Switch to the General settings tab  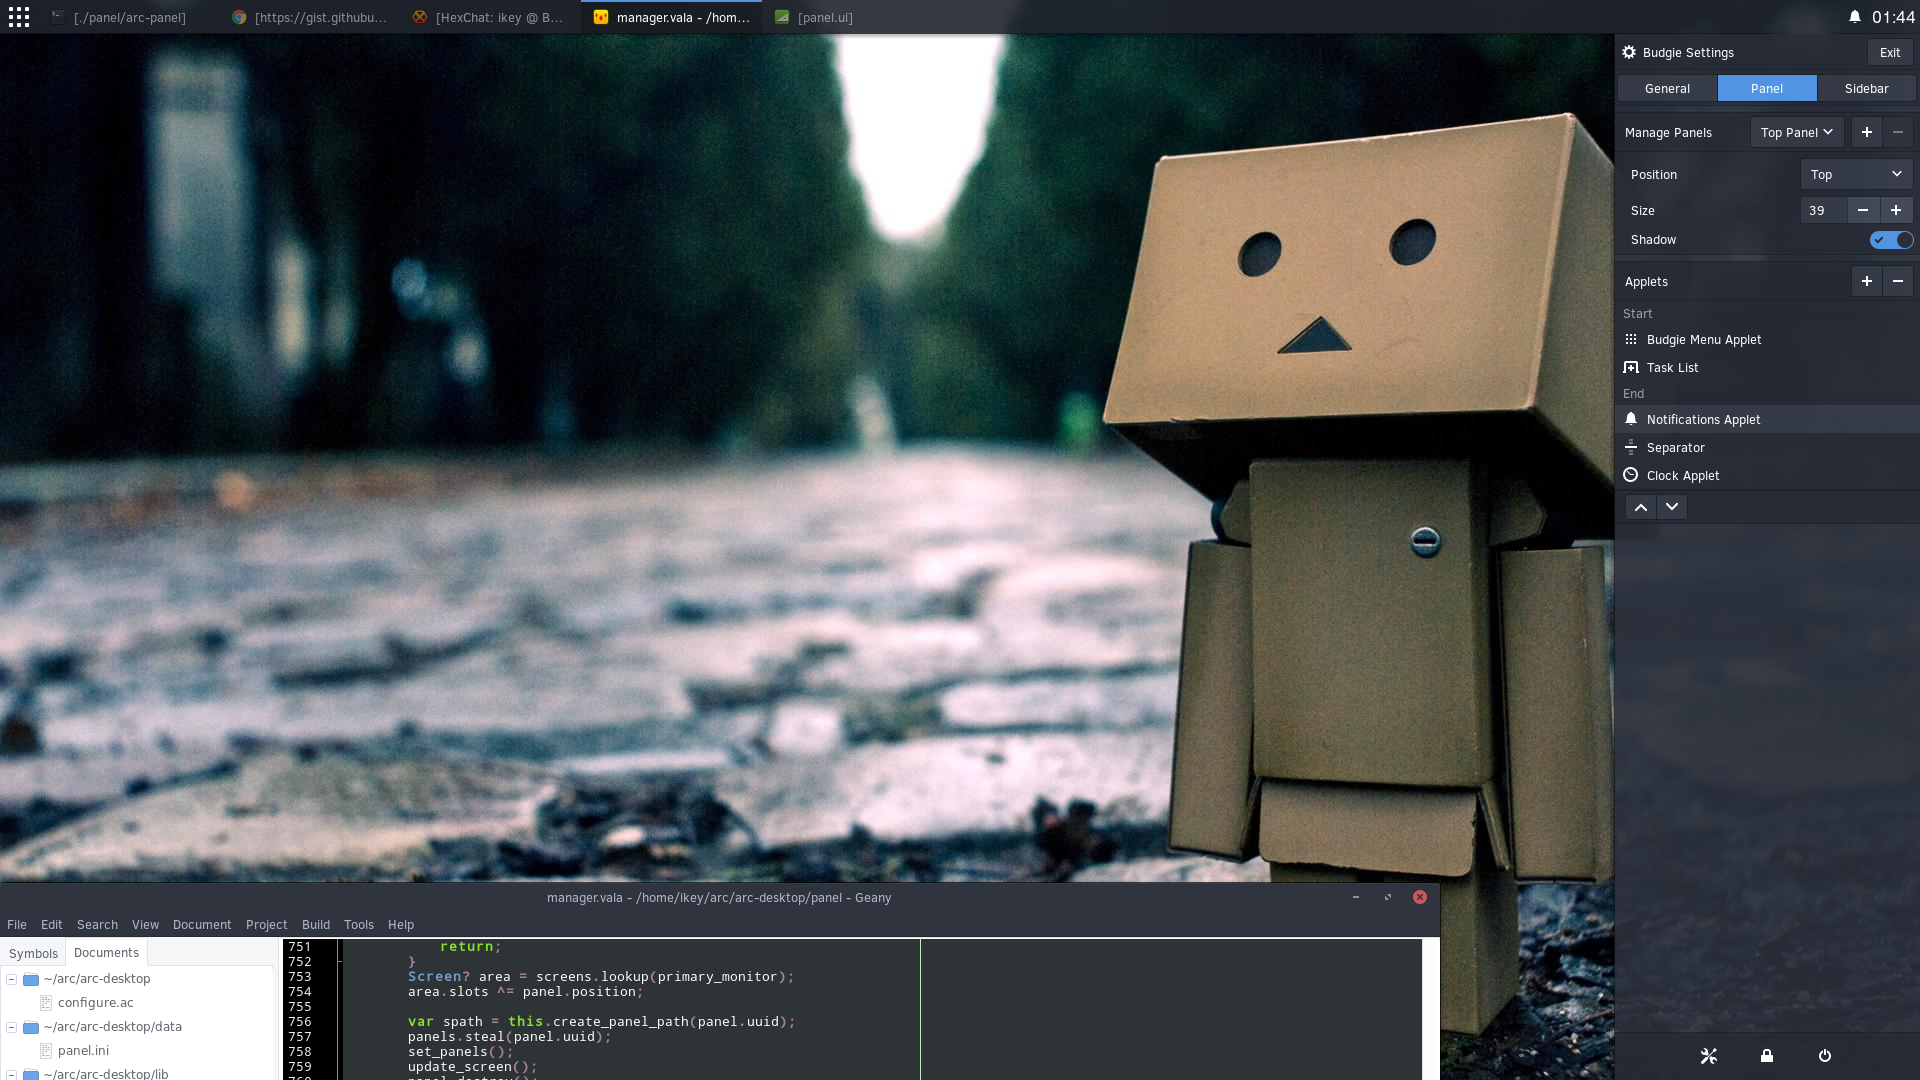1667,88
